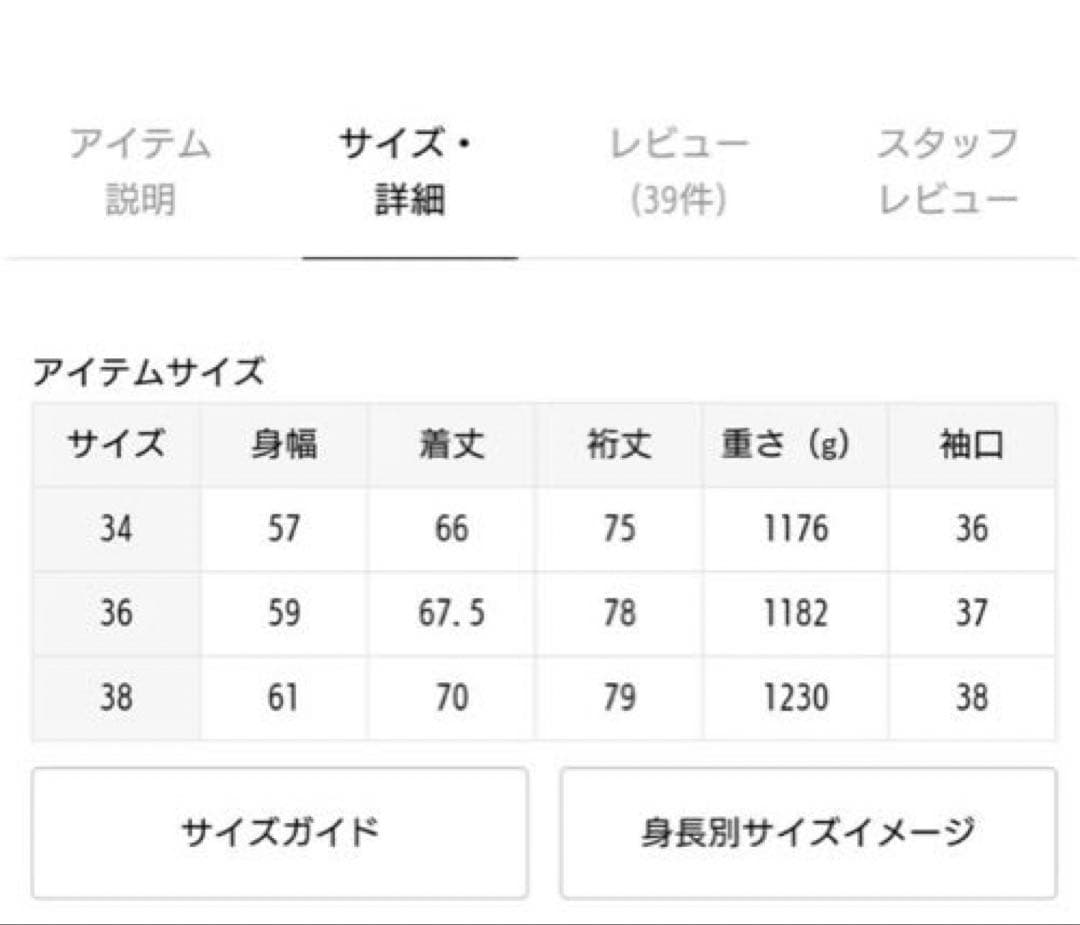Click the アイテムサイズ heading
Viewport: 1080px width, 925px height.
(149, 373)
